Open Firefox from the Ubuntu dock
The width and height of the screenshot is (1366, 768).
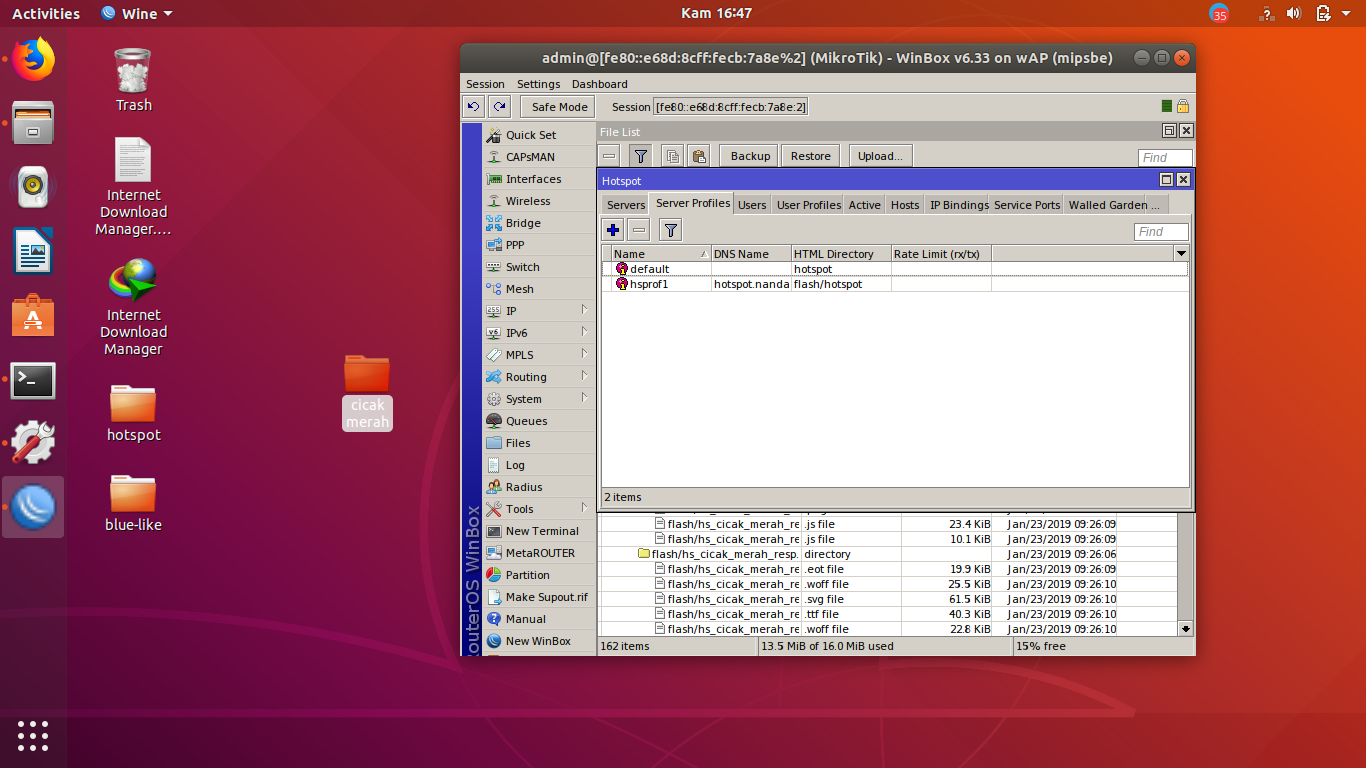coord(33,59)
